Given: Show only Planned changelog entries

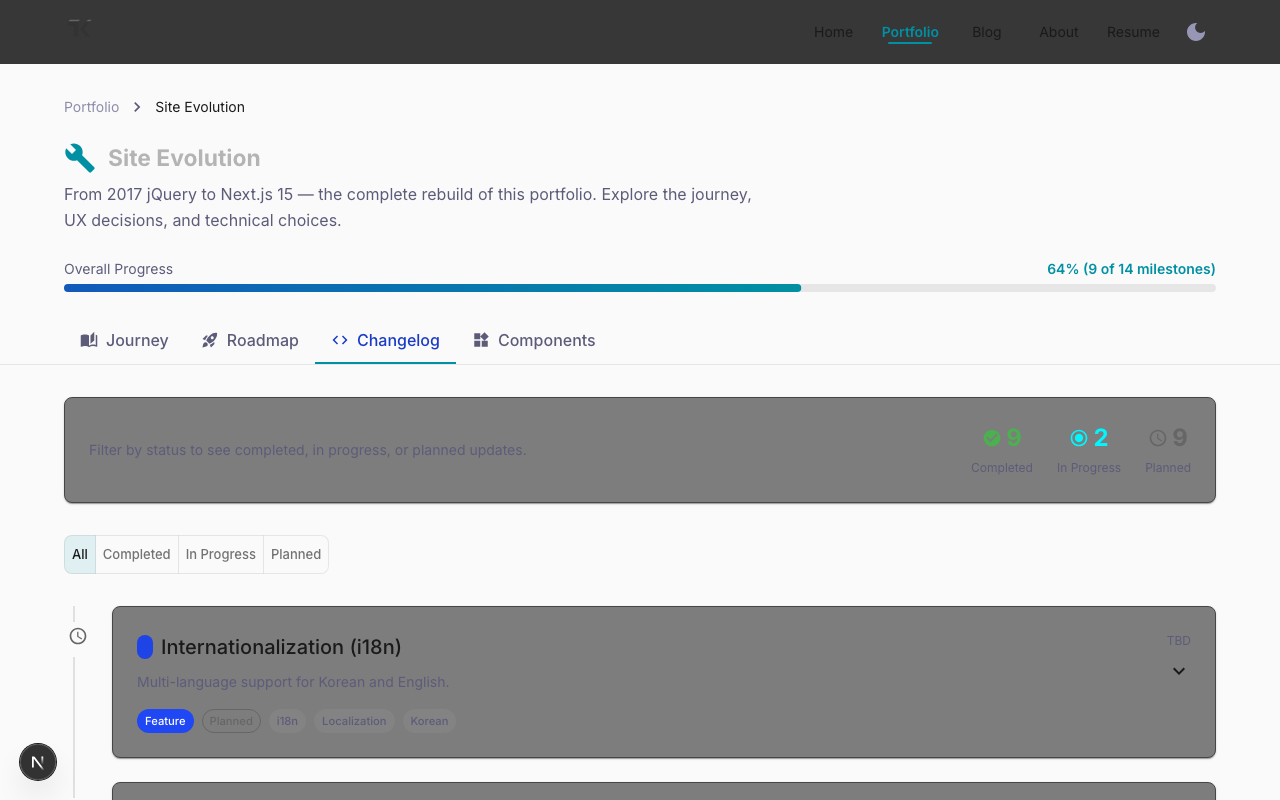Looking at the screenshot, I should 296,554.
